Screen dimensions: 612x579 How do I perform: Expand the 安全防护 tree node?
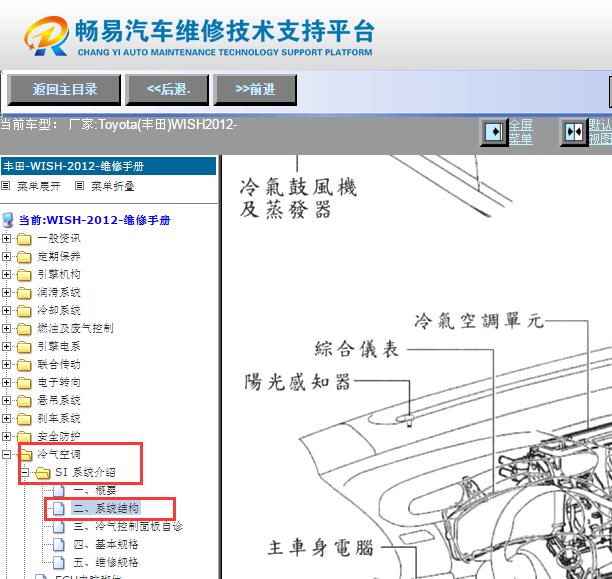pos(6,436)
